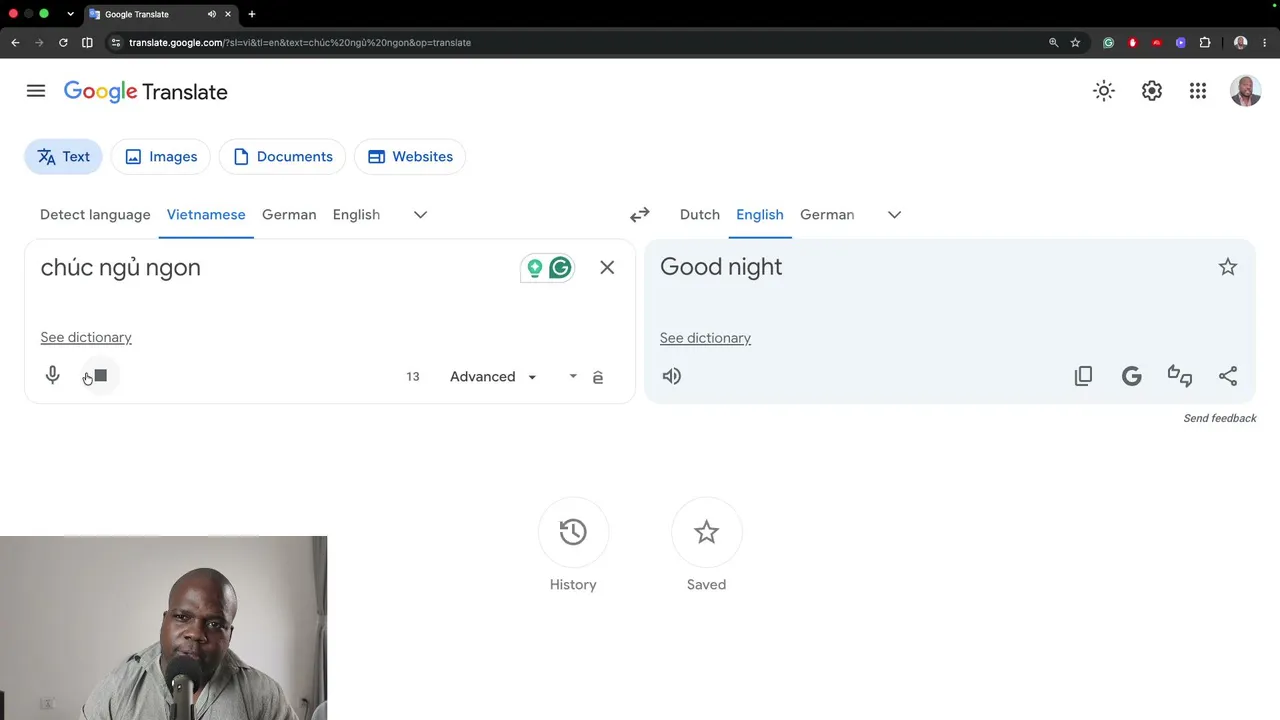1280x720 pixels.
Task: Open the Google Translate main menu
Action: coord(36,91)
